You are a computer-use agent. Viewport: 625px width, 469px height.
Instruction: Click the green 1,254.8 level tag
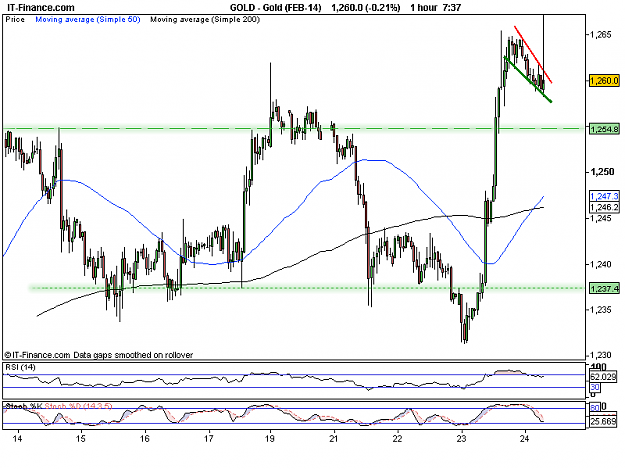(x=604, y=129)
